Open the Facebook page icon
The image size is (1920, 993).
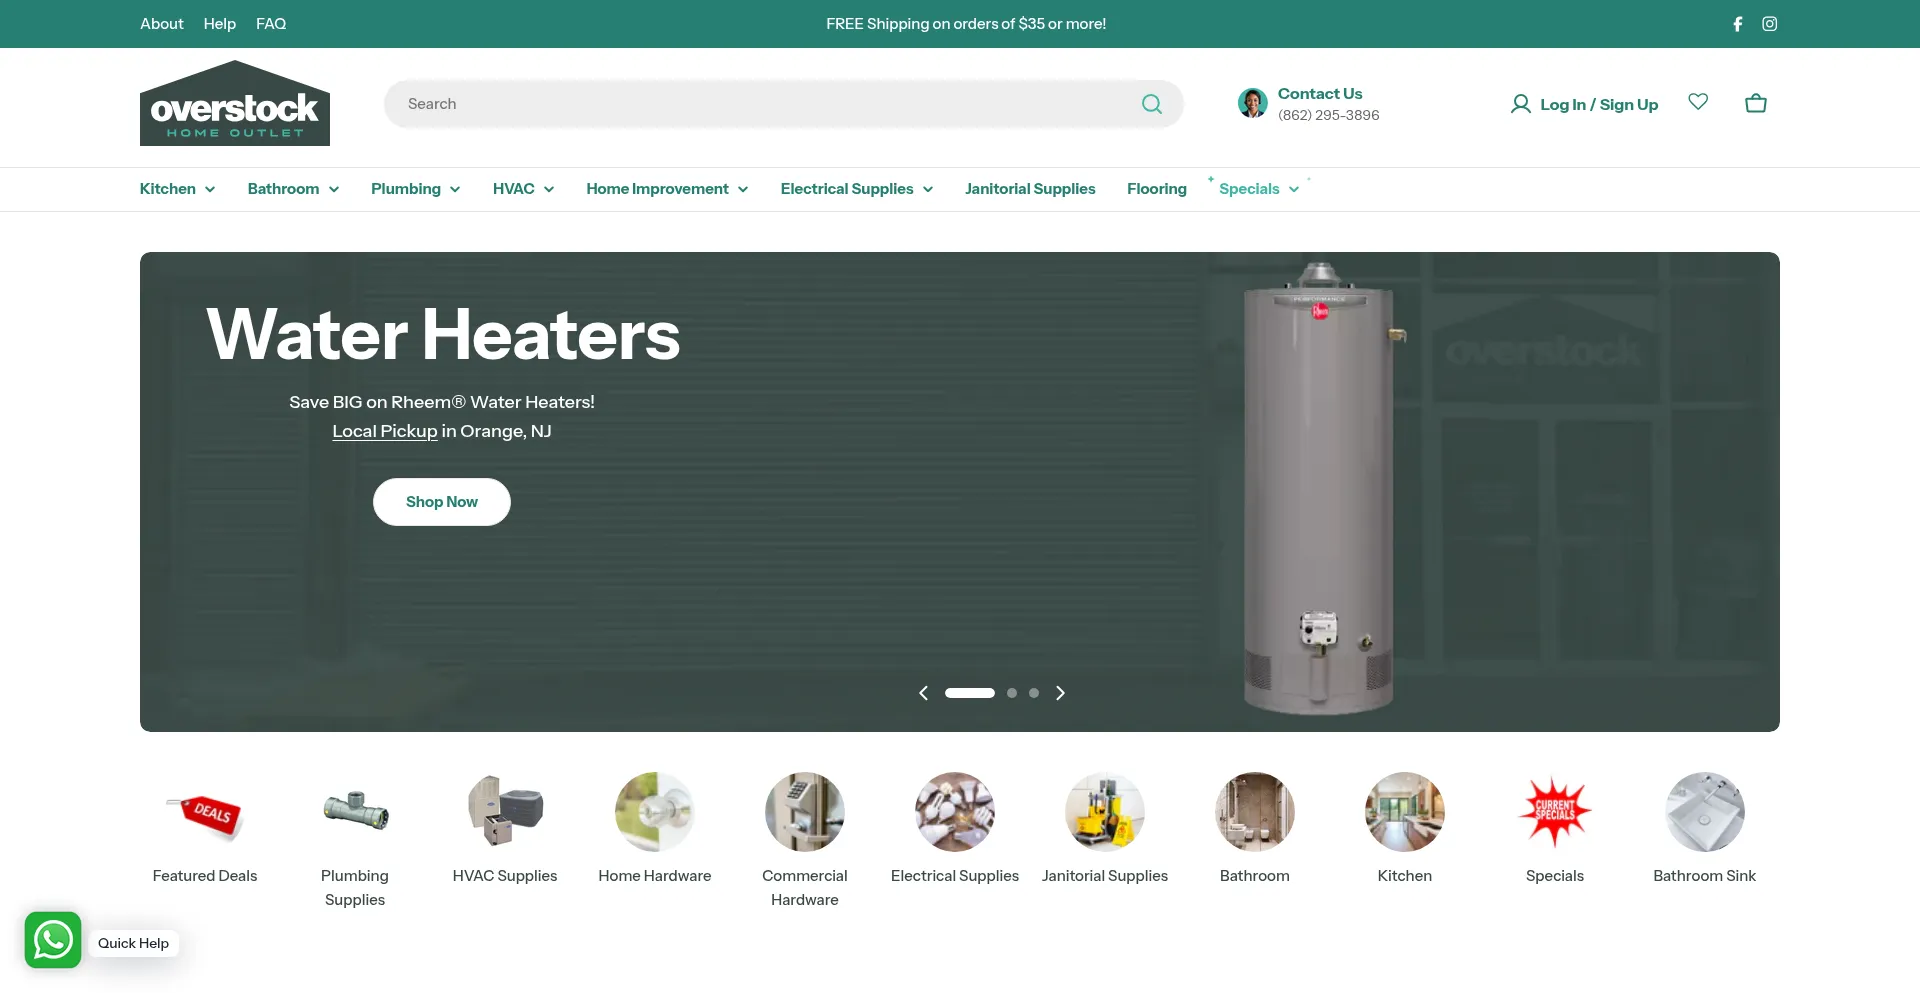pyautogui.click(x=1738, y=24)
